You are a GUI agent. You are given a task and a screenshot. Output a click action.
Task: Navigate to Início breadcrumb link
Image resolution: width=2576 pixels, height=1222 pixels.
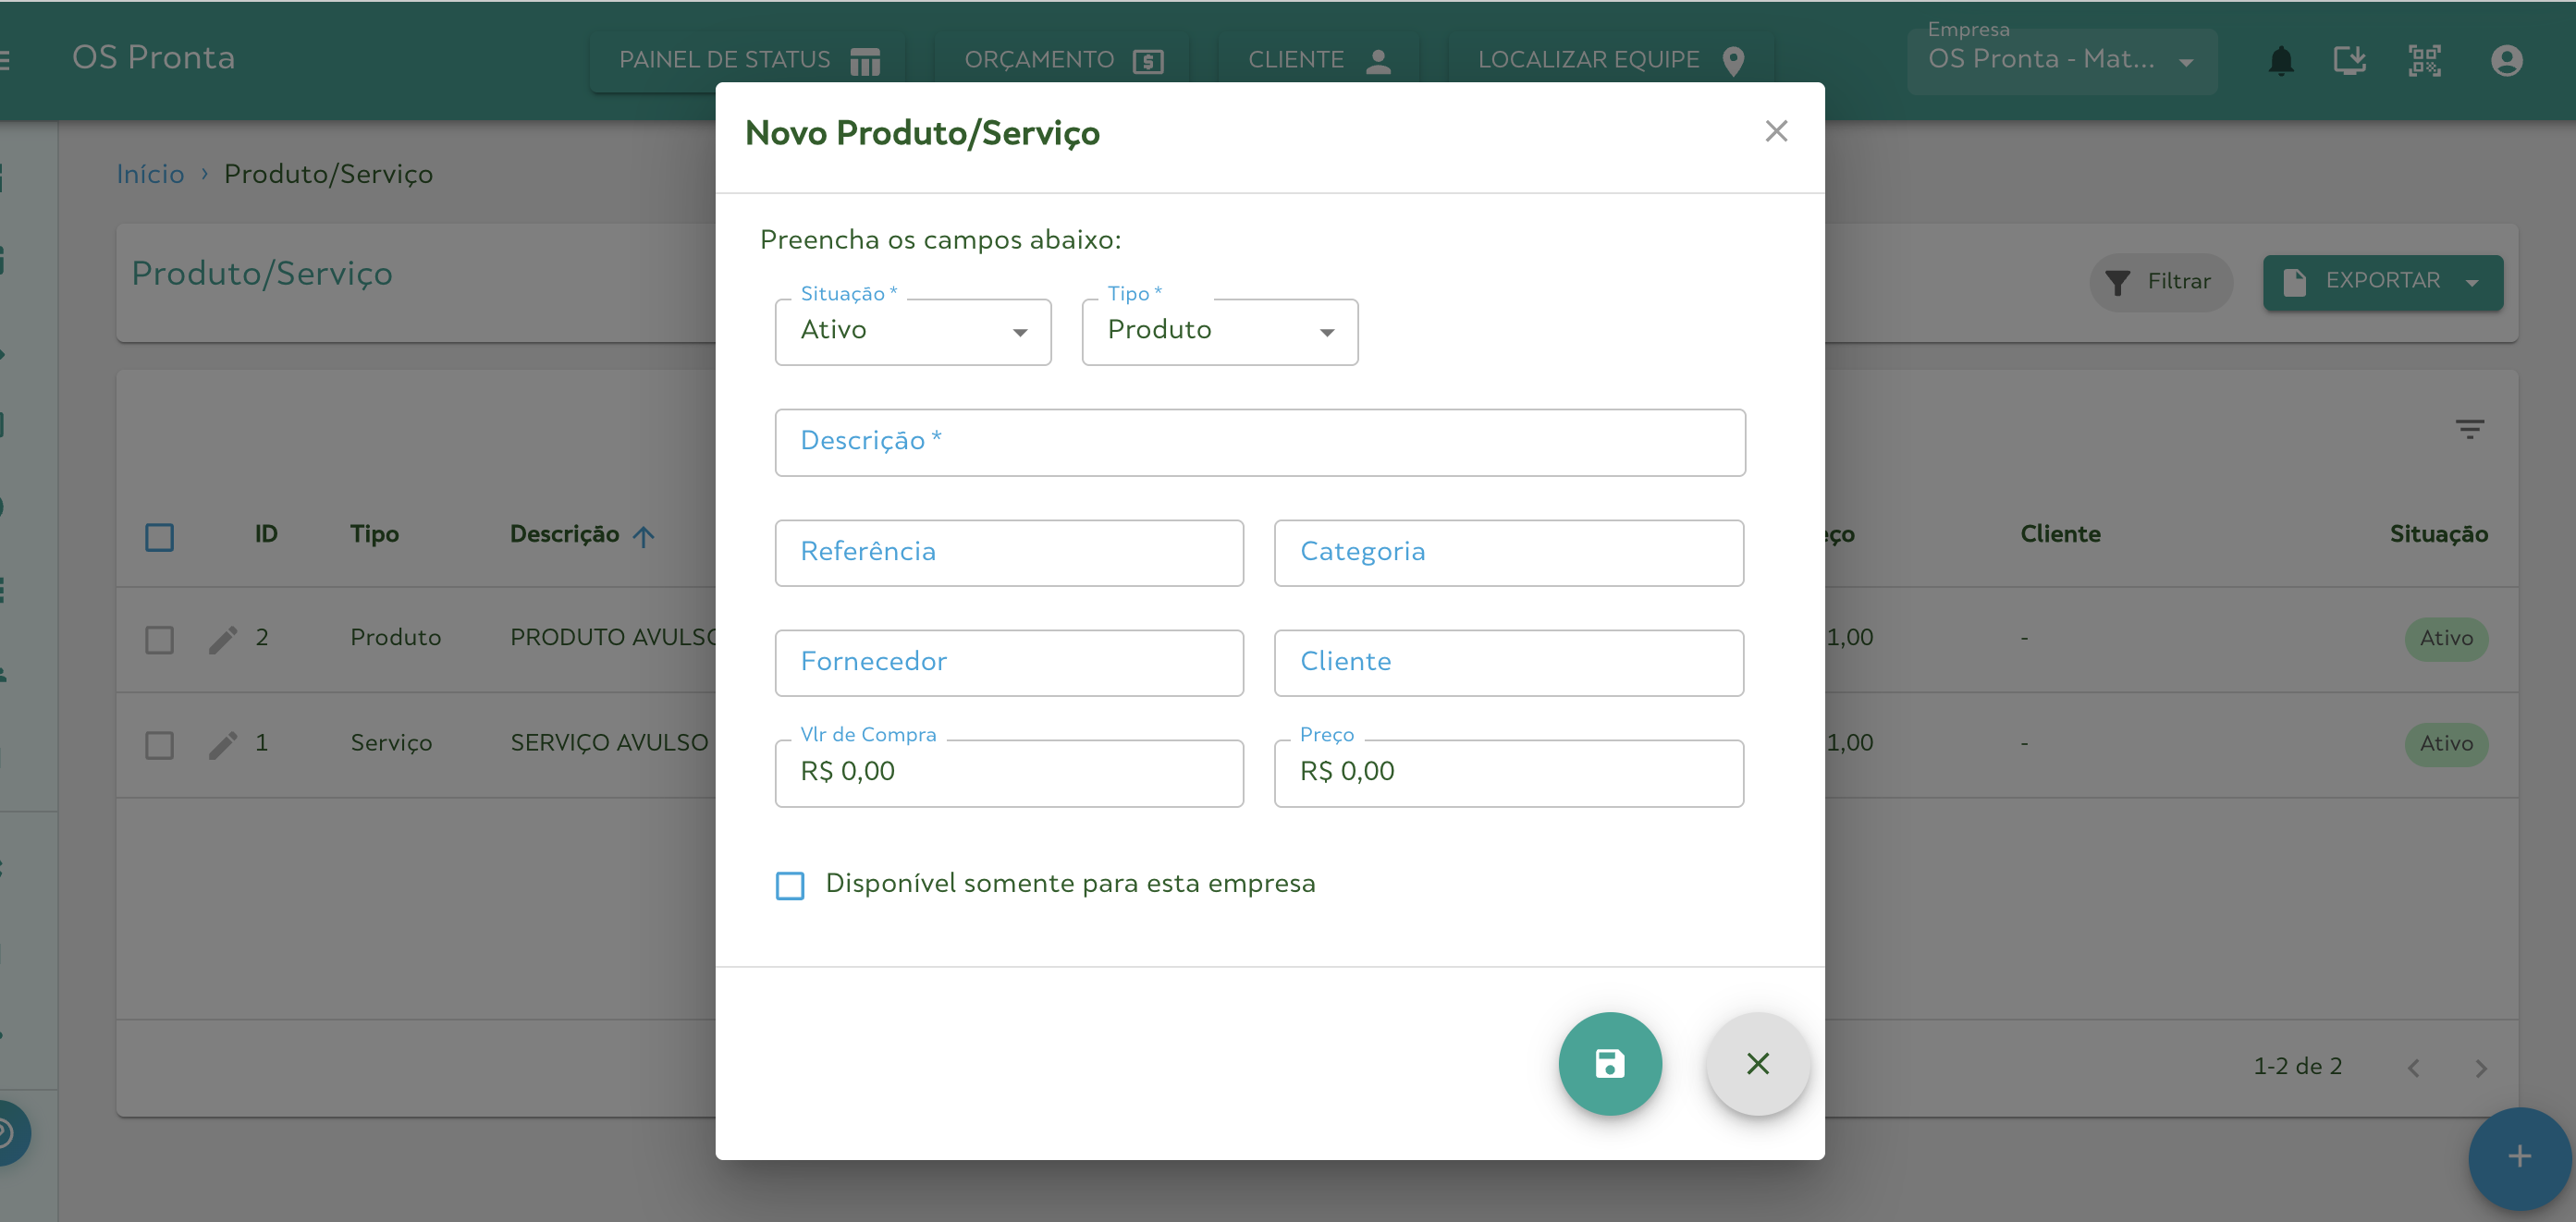point(150,173)
